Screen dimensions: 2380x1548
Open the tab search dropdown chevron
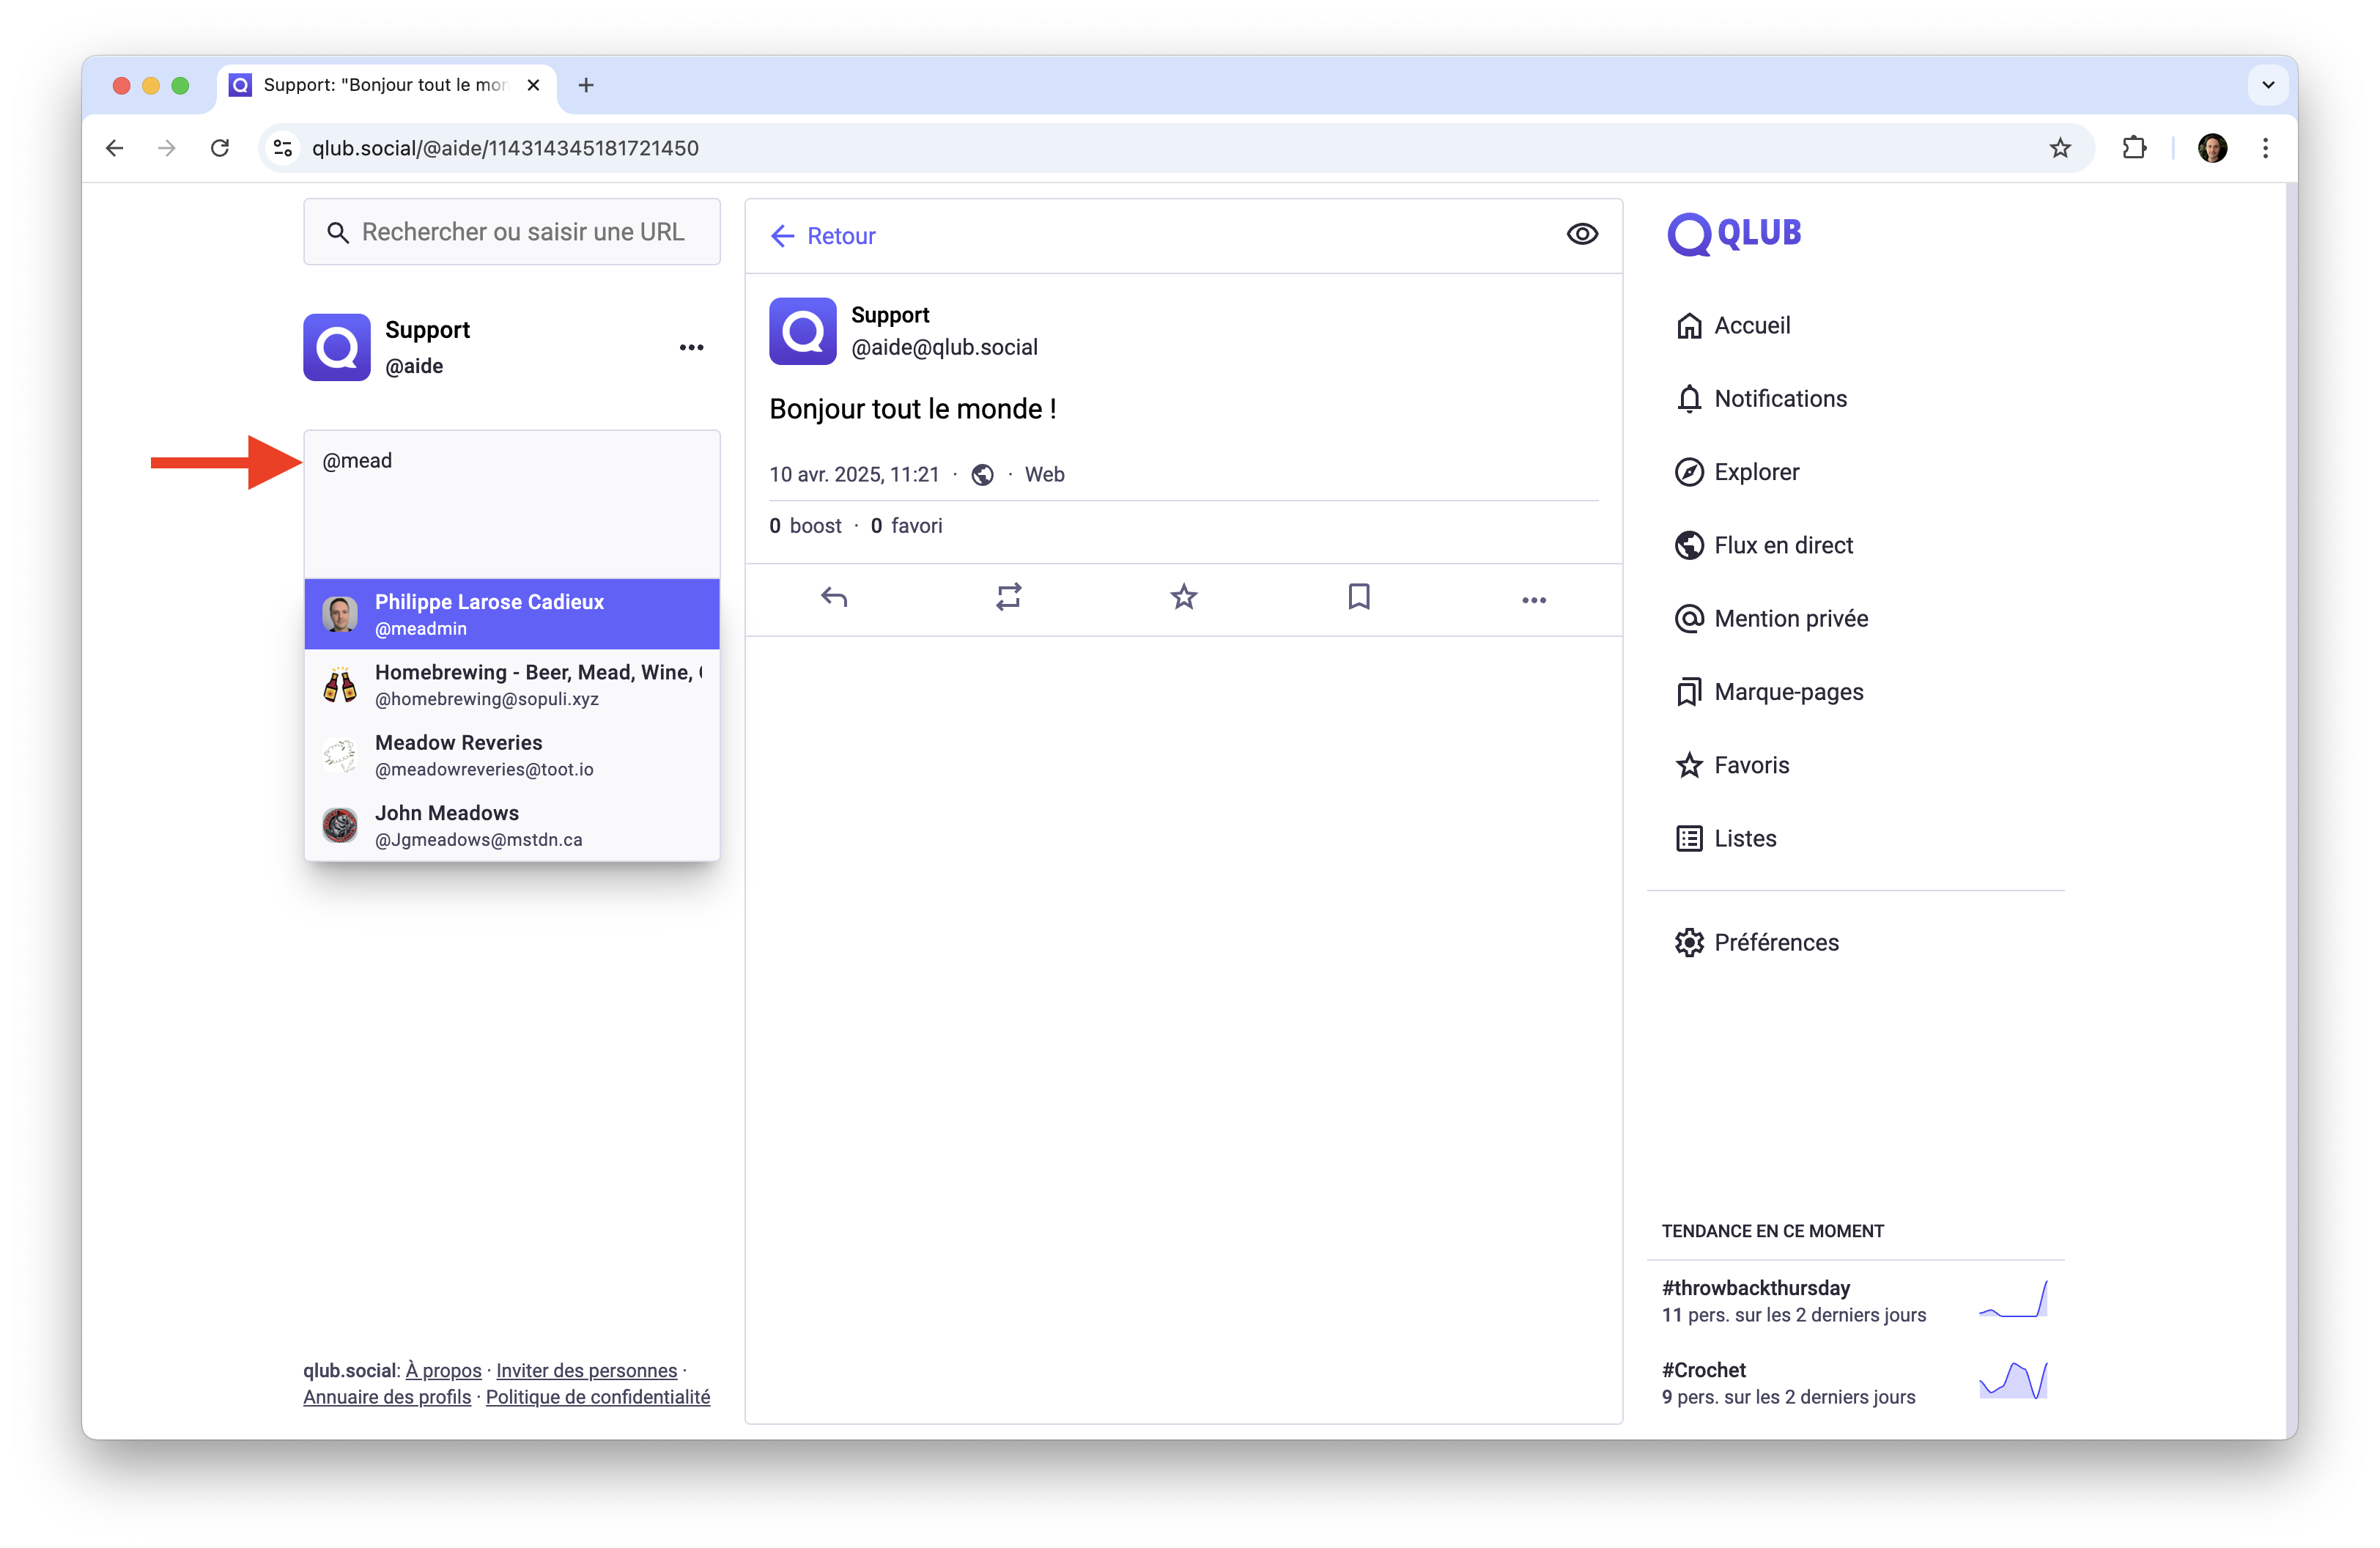[x=2268, y=85]
